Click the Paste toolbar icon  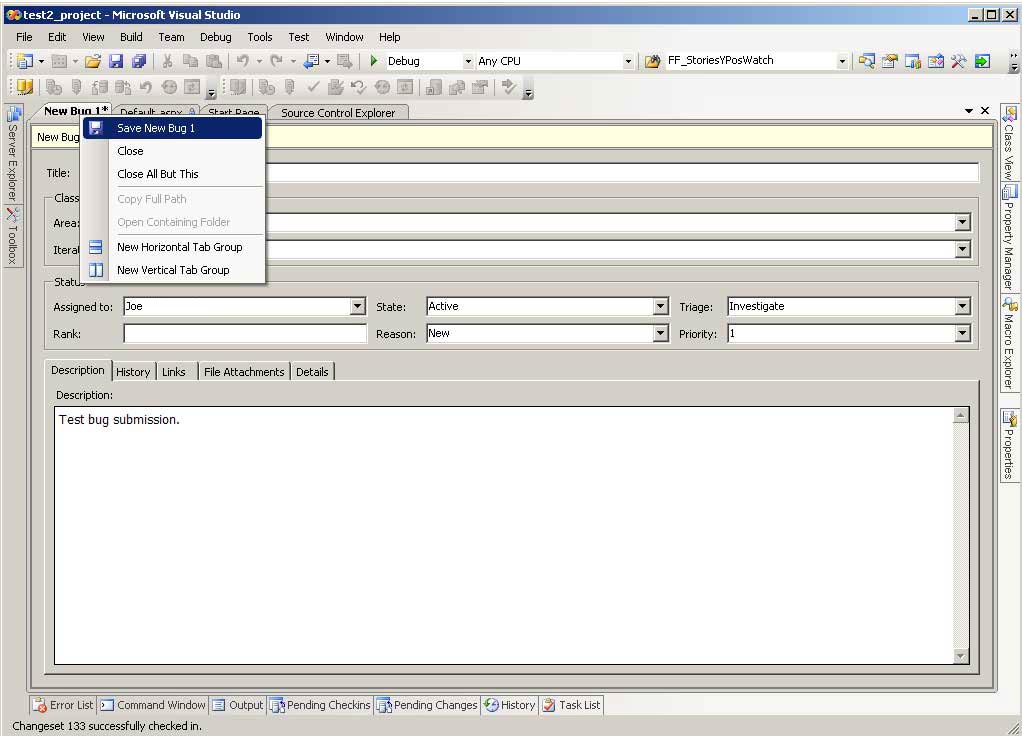click(214, 61)
